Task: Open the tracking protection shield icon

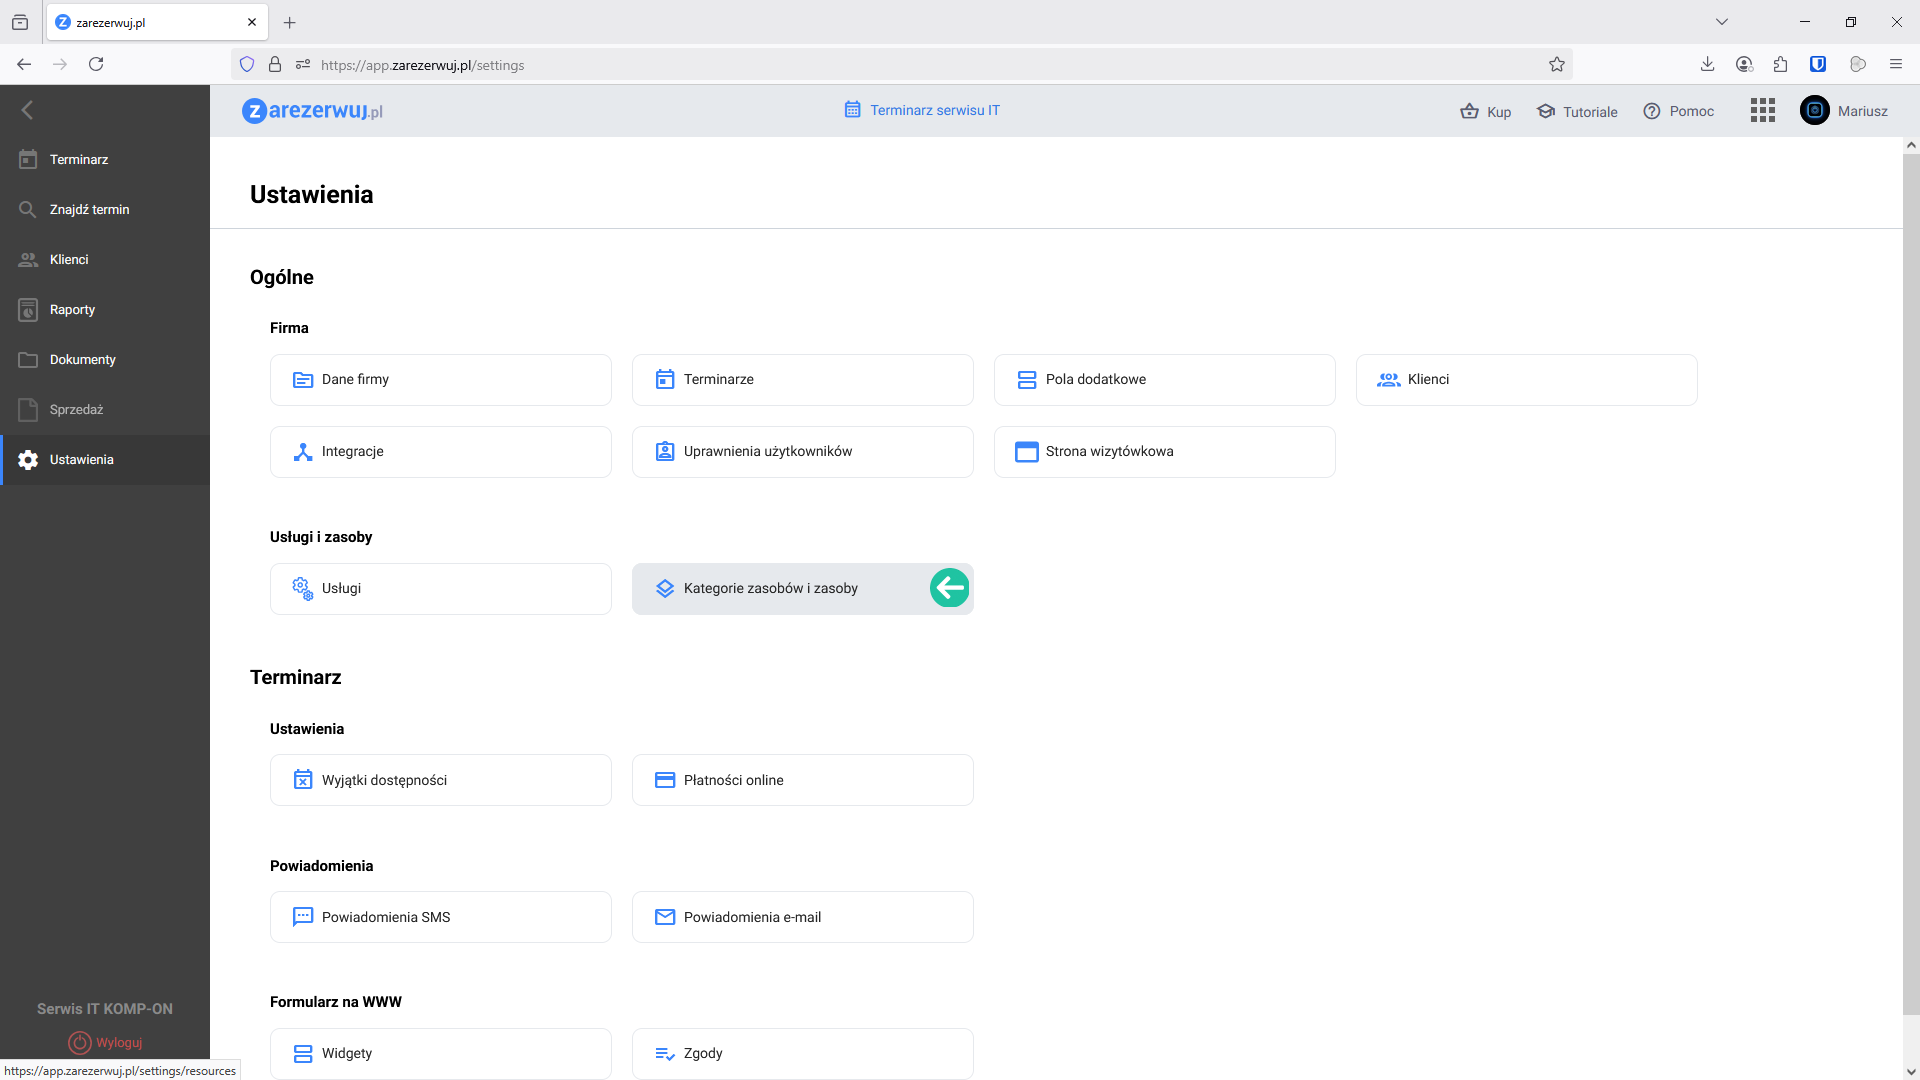Action: [x=247, y=65]
